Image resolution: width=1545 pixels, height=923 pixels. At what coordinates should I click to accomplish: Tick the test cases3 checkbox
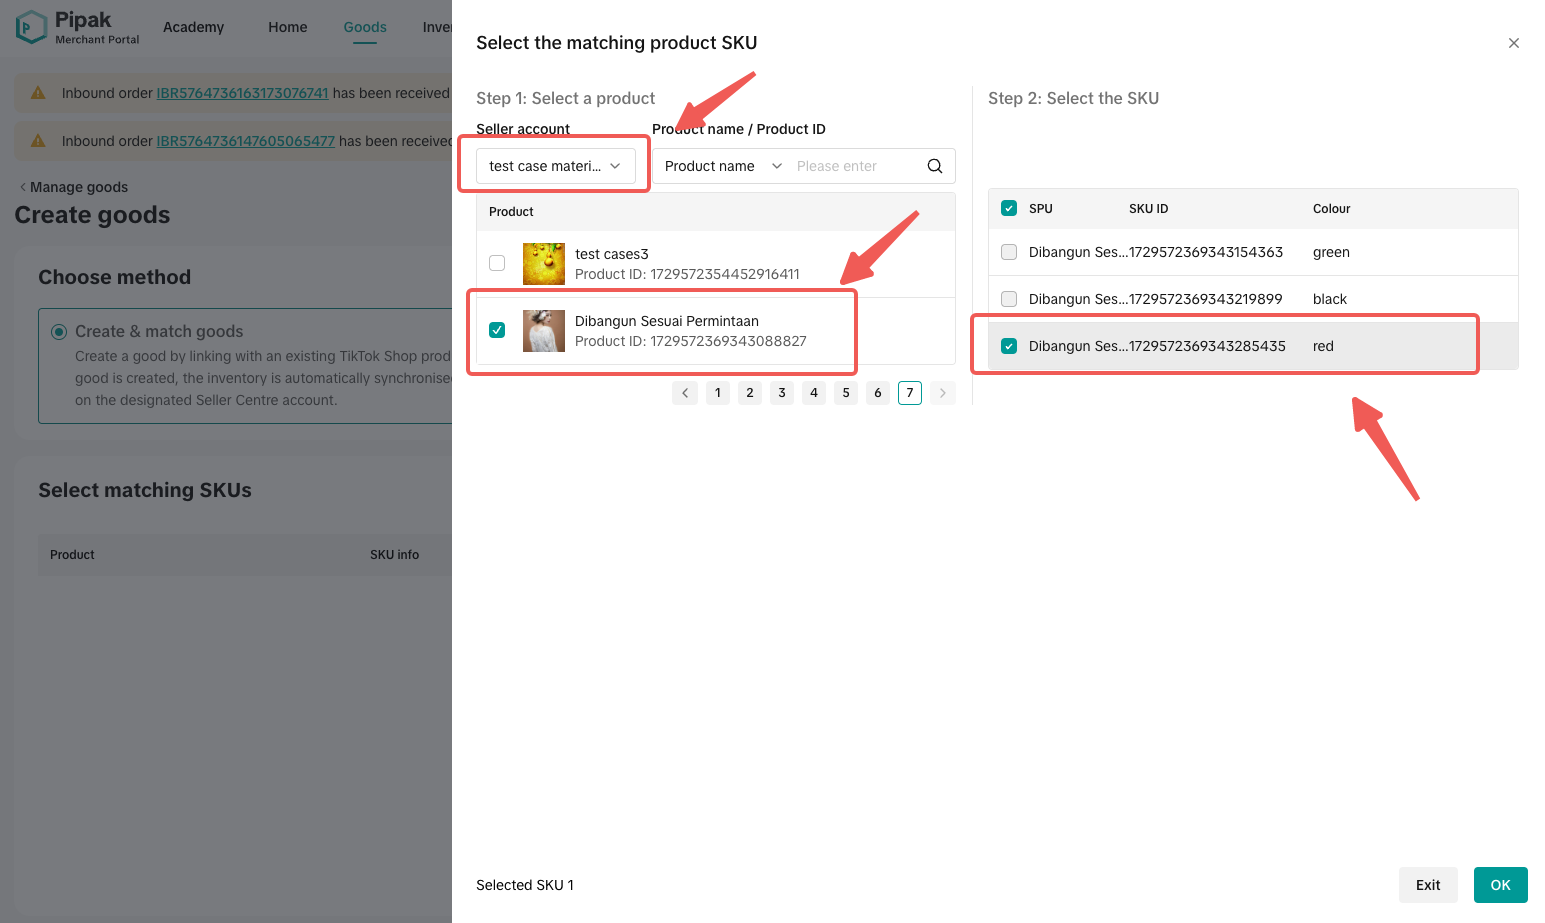tap(497, 263)
